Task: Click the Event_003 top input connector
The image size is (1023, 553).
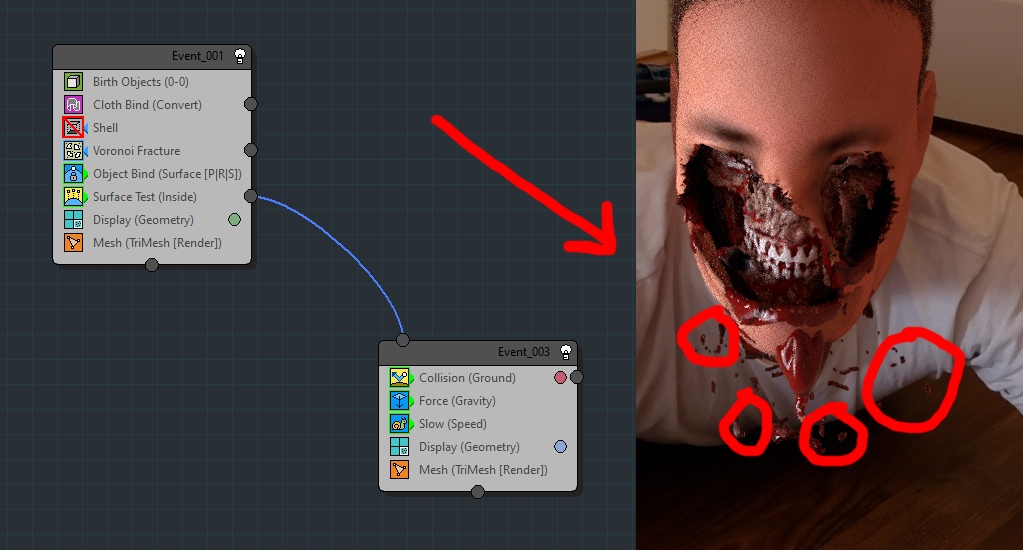Action: click(x=403, y=340)
